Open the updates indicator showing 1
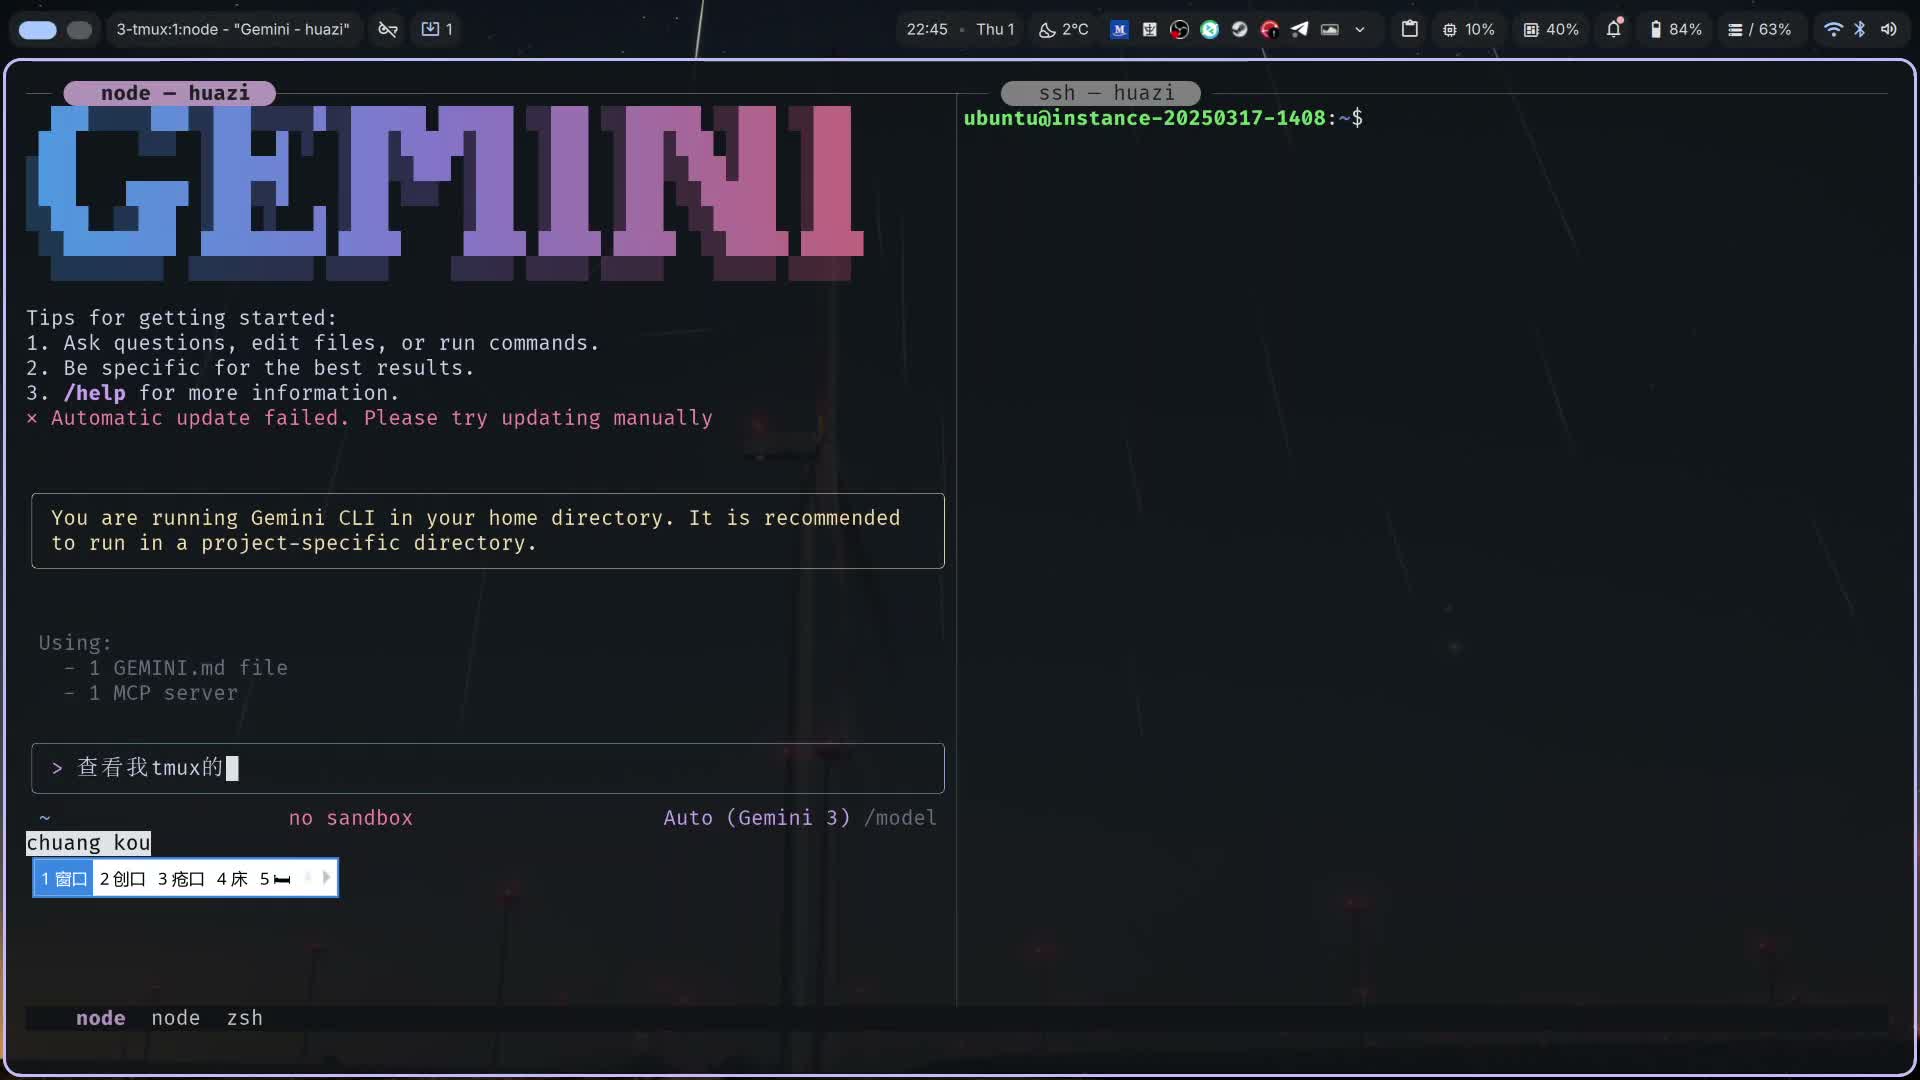Viewport: 1920px width, 1080px height. pyautogui.click(x=437, y=30)
